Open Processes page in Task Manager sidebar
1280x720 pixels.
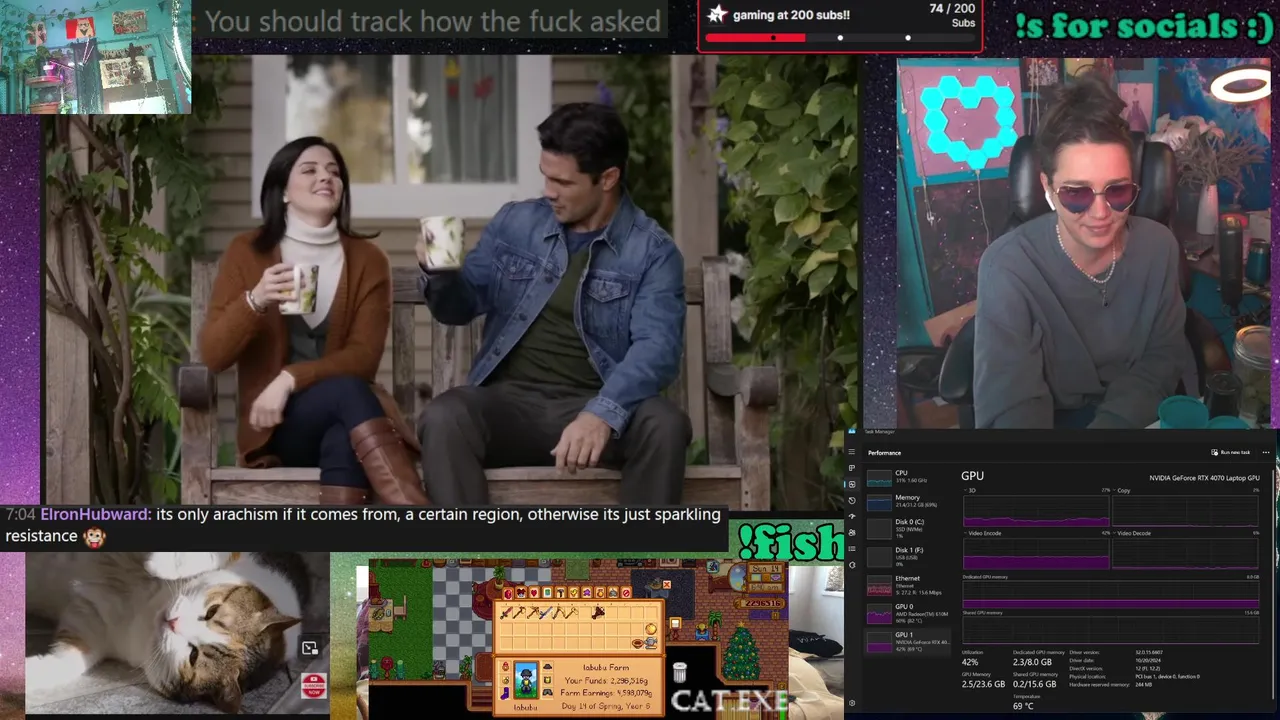[852, 468]
